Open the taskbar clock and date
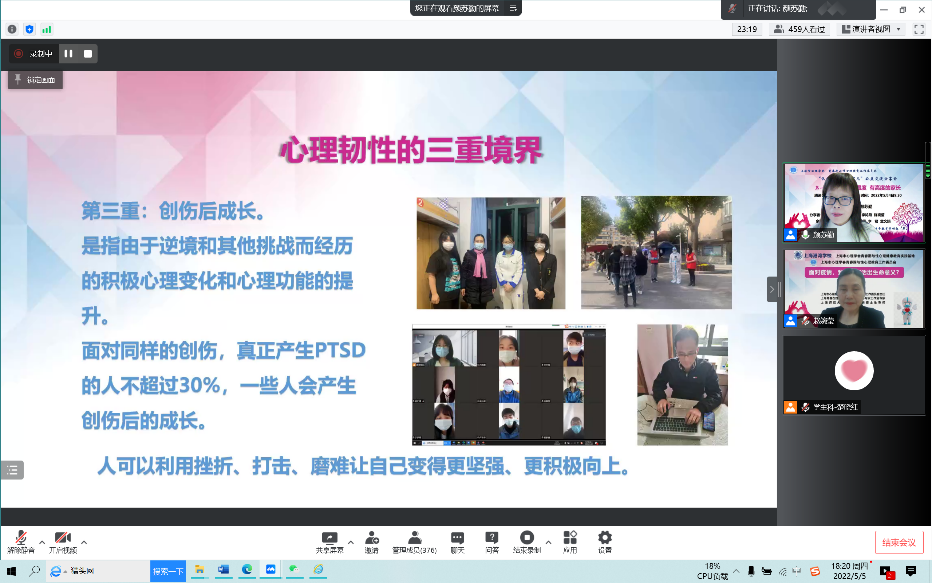This screenshot has width=932, height=583. coord(849,571)
